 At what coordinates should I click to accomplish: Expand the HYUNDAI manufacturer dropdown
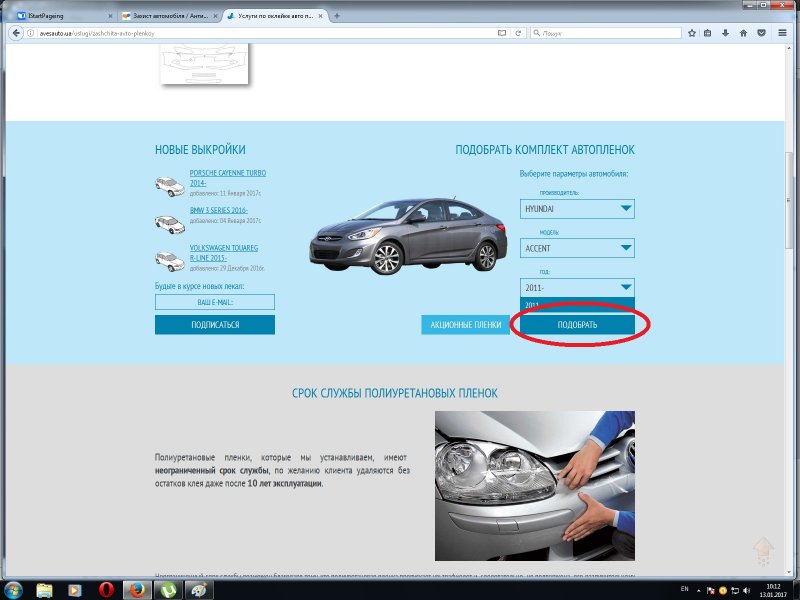pos(578,209)
